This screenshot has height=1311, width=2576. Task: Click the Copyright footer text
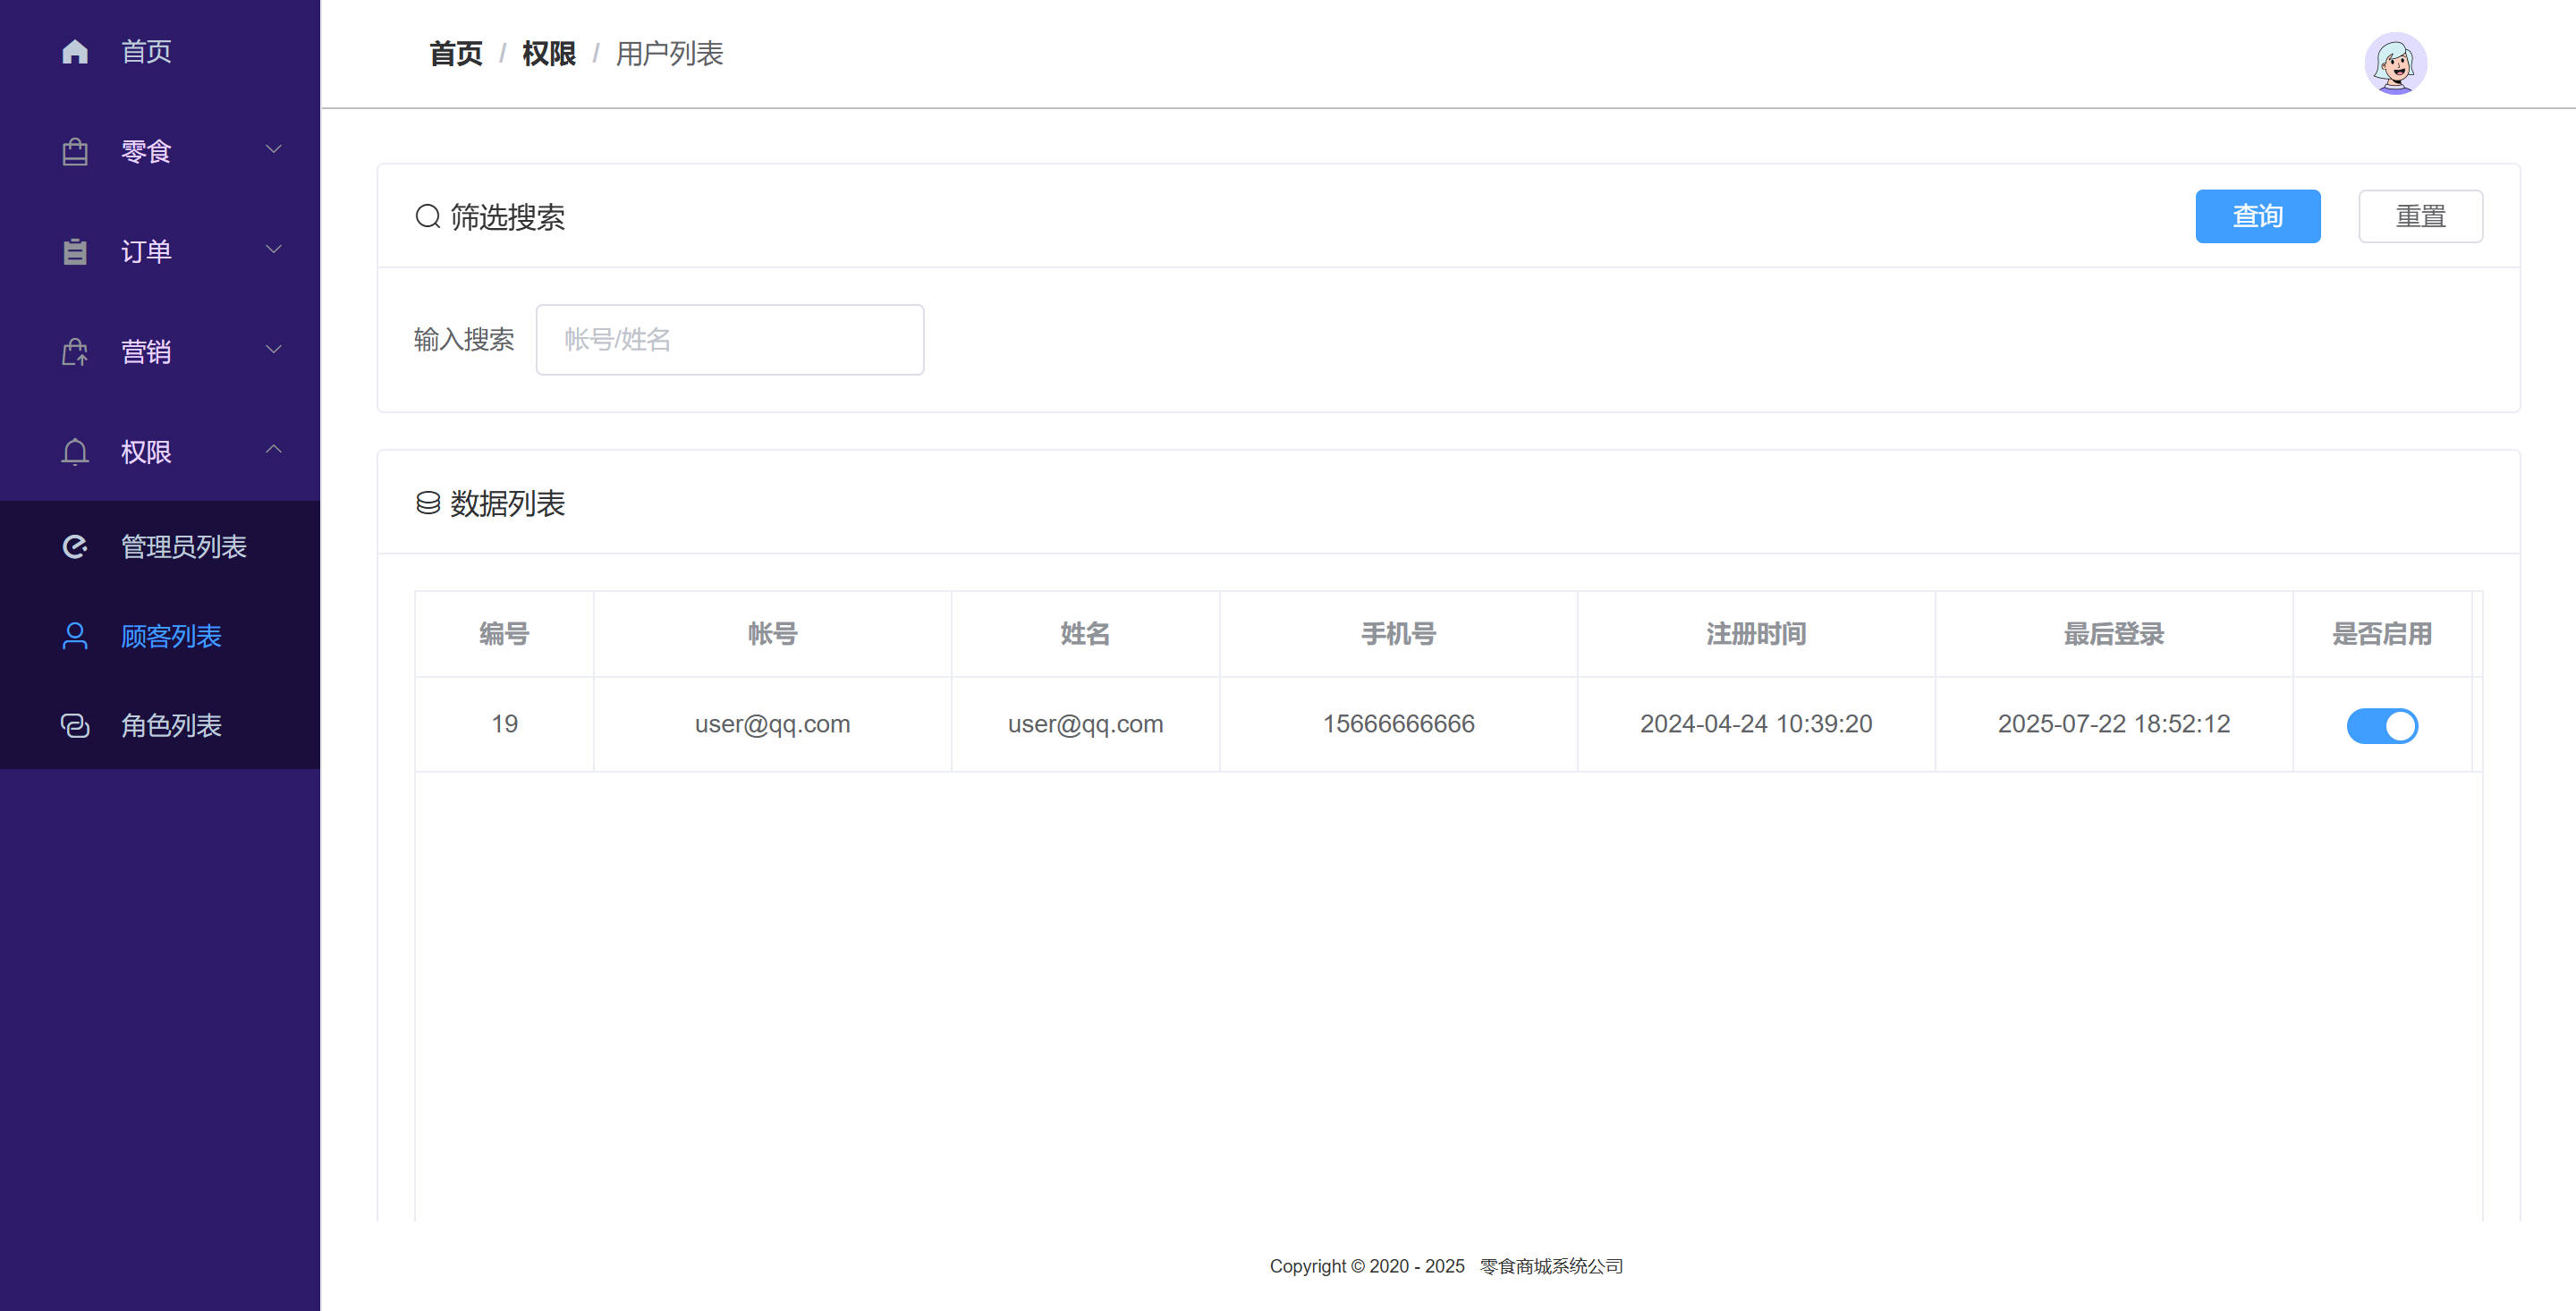(1446, 1266)
